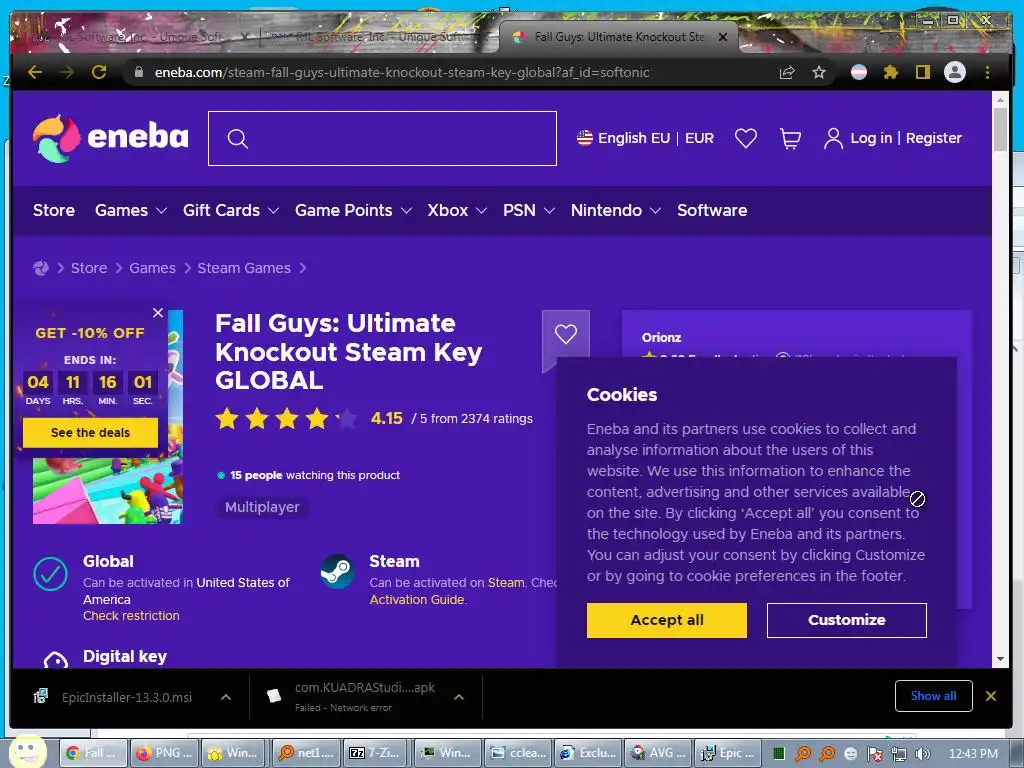1024x768 pixels.
Task: Open ccleaner taskbar item
Action: pos(519,753)
